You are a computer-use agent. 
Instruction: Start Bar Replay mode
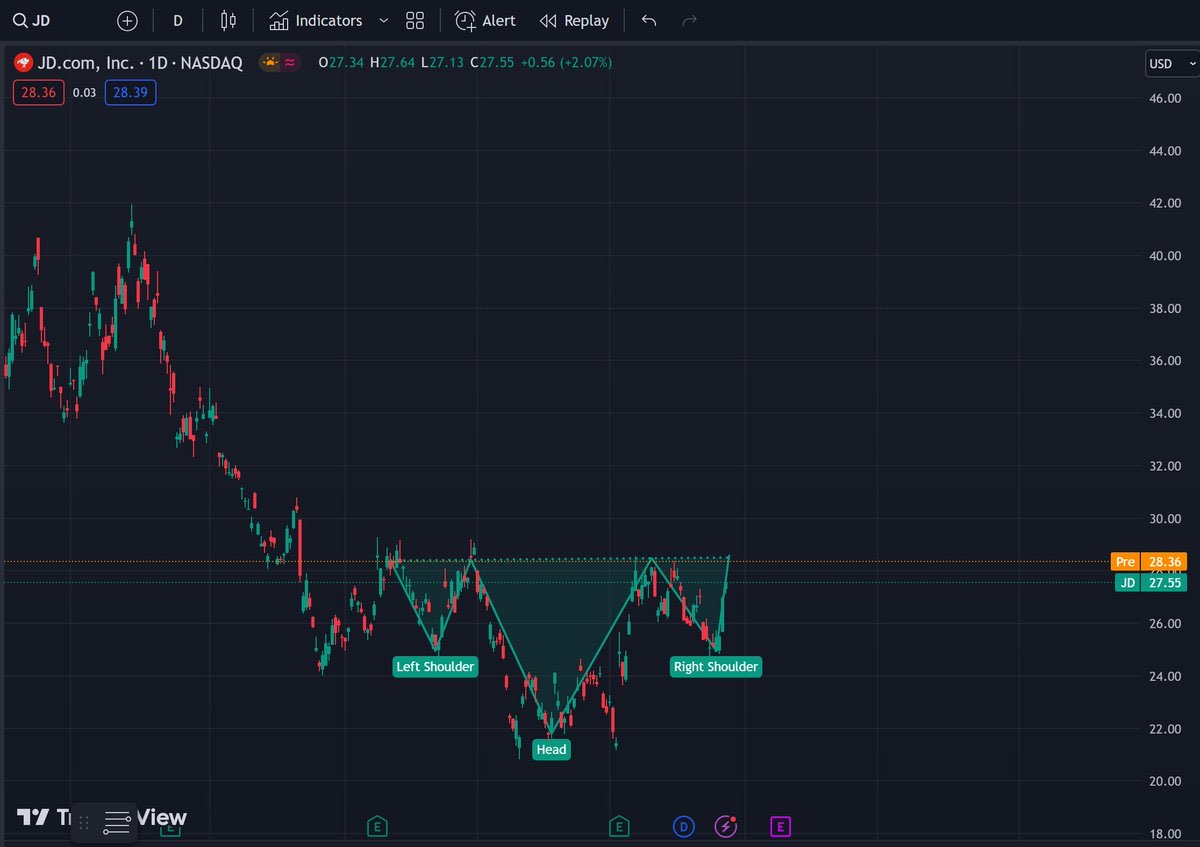point(574,21)
